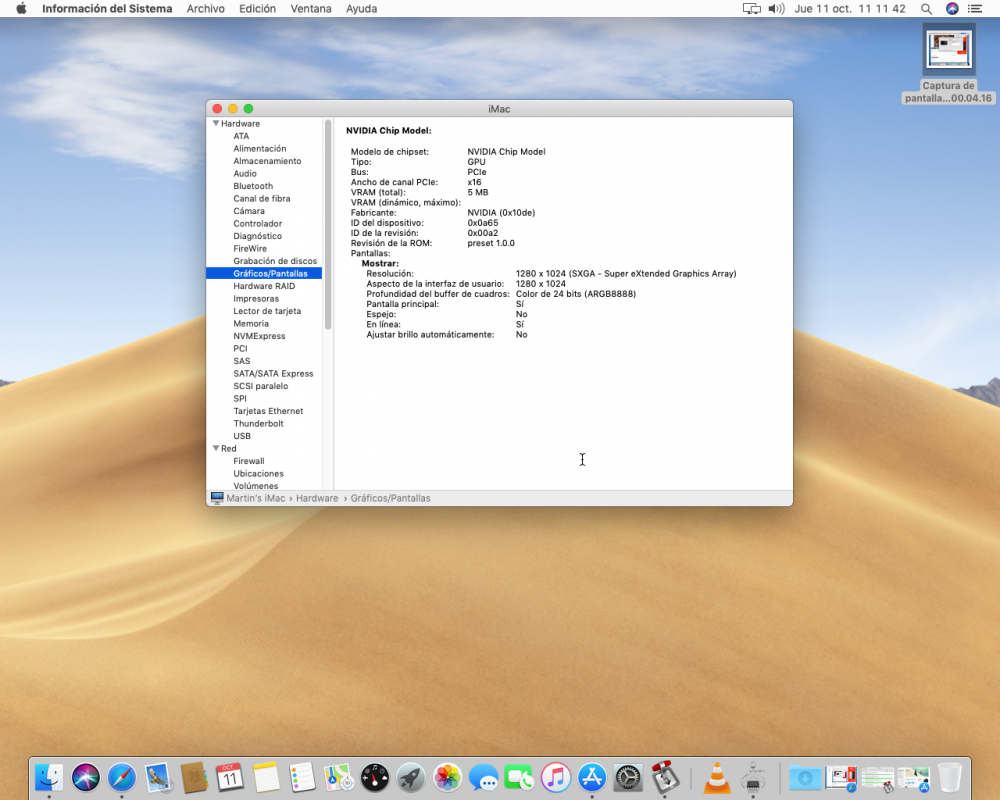Select Memoria in the sidebar
This screenshot has width=1000, height=800.
point(251,323)
